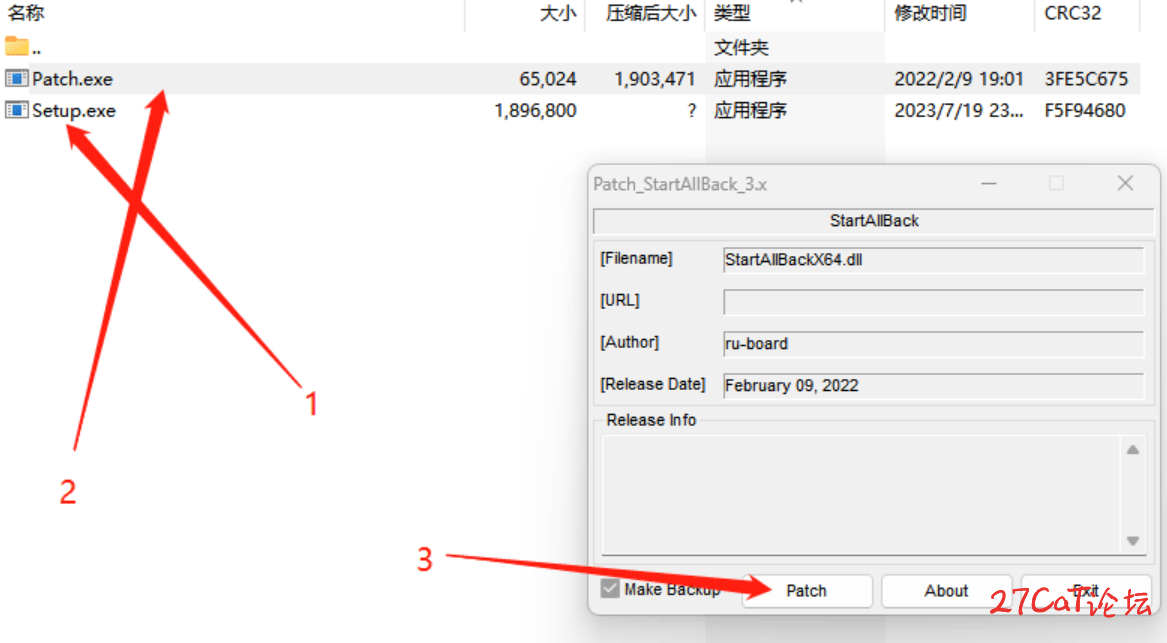Click the date 2022/2/9 19:01
Viewport: 1167px width, 643px height.
pos(959,79)
